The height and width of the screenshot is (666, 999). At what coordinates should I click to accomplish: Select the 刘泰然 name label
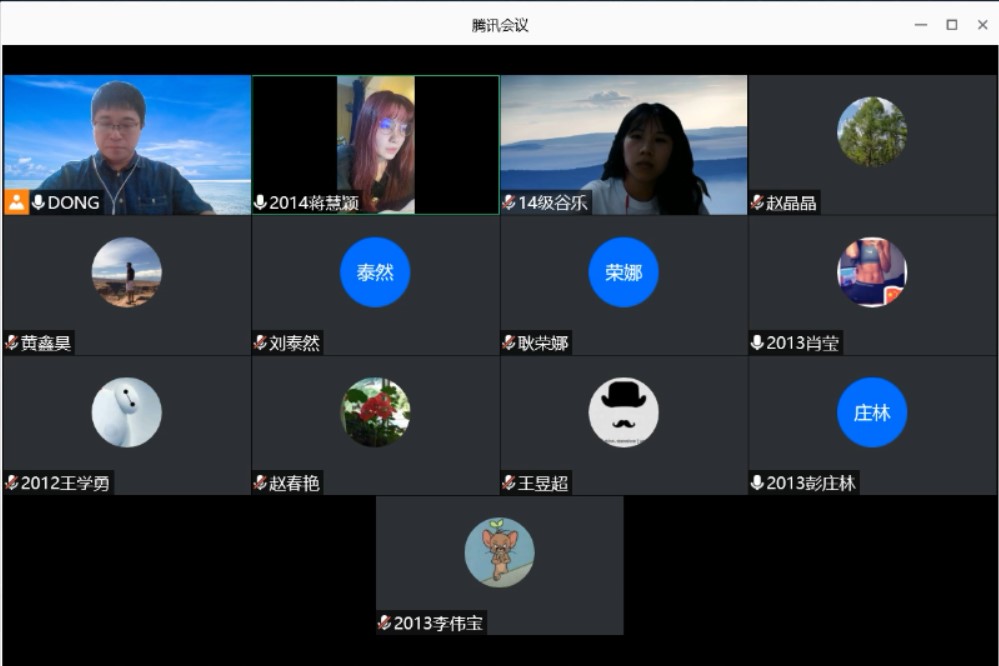[294, 343]
